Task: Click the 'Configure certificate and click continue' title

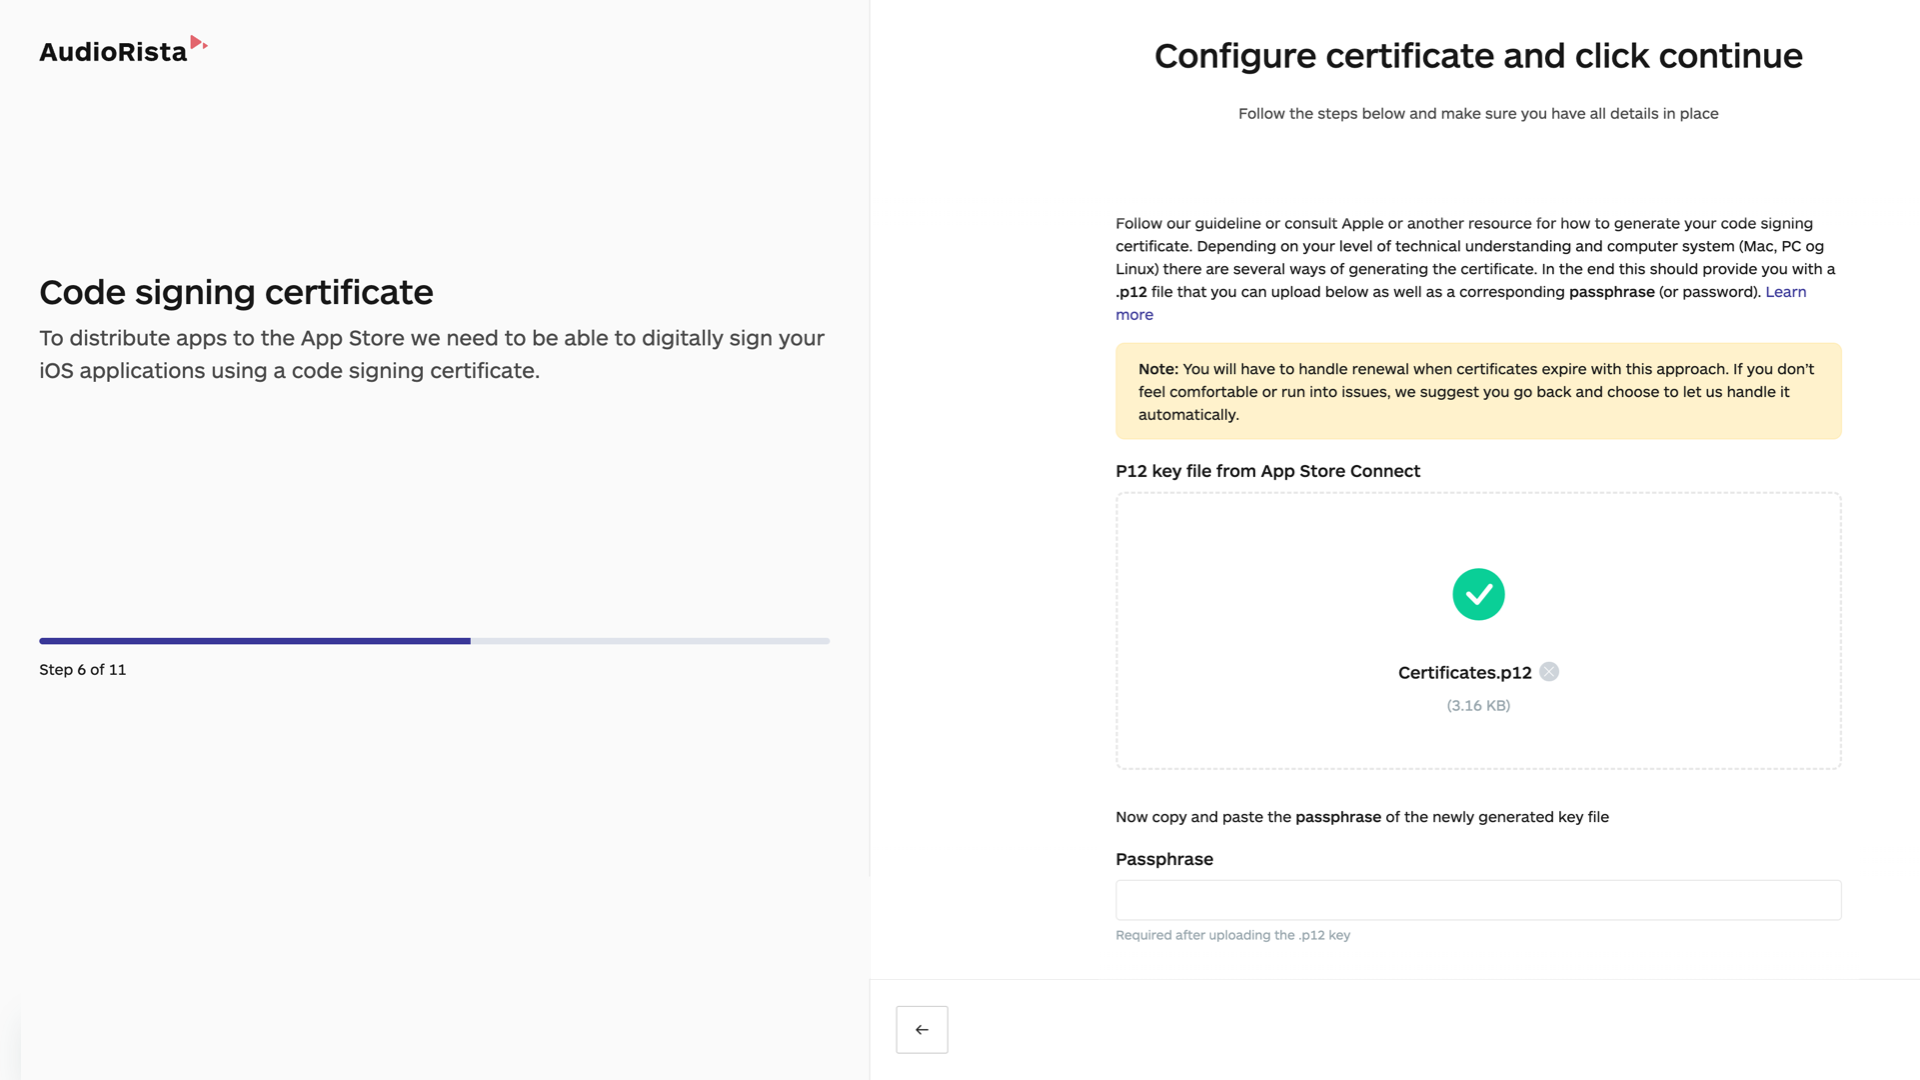Action: pos(1477,56)
